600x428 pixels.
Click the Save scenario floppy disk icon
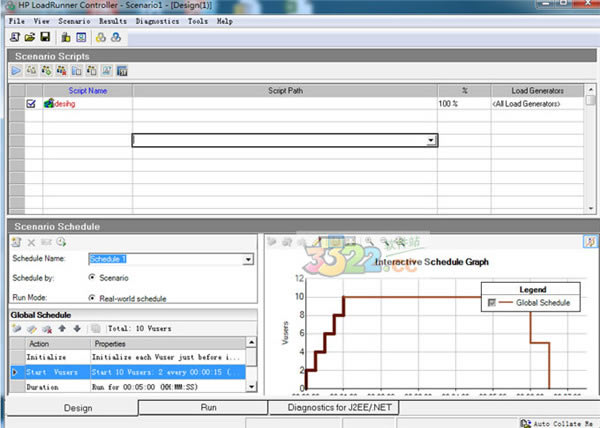point(43,36)
